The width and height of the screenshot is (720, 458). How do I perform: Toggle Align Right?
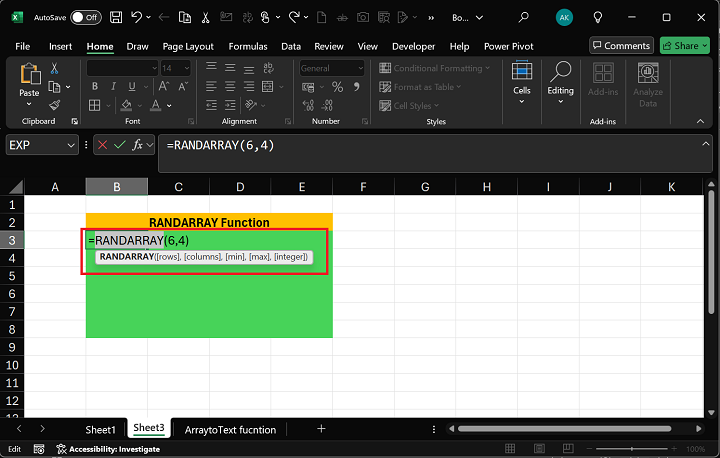pos(249,86)
